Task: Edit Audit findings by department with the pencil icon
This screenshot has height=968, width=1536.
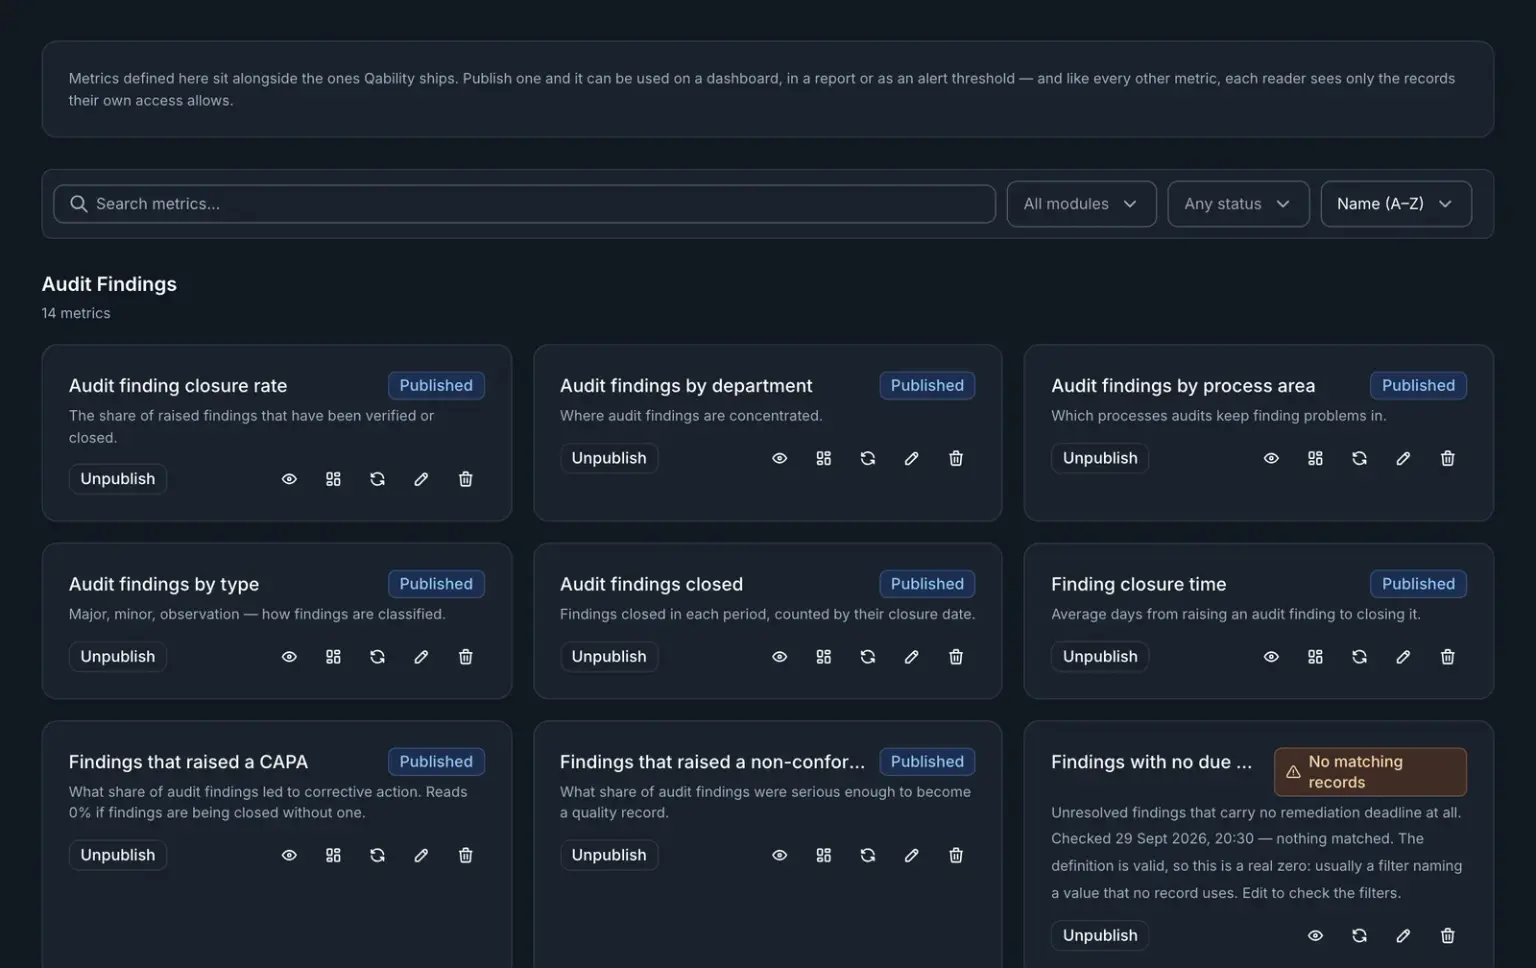Action: [x=912, y=458]
